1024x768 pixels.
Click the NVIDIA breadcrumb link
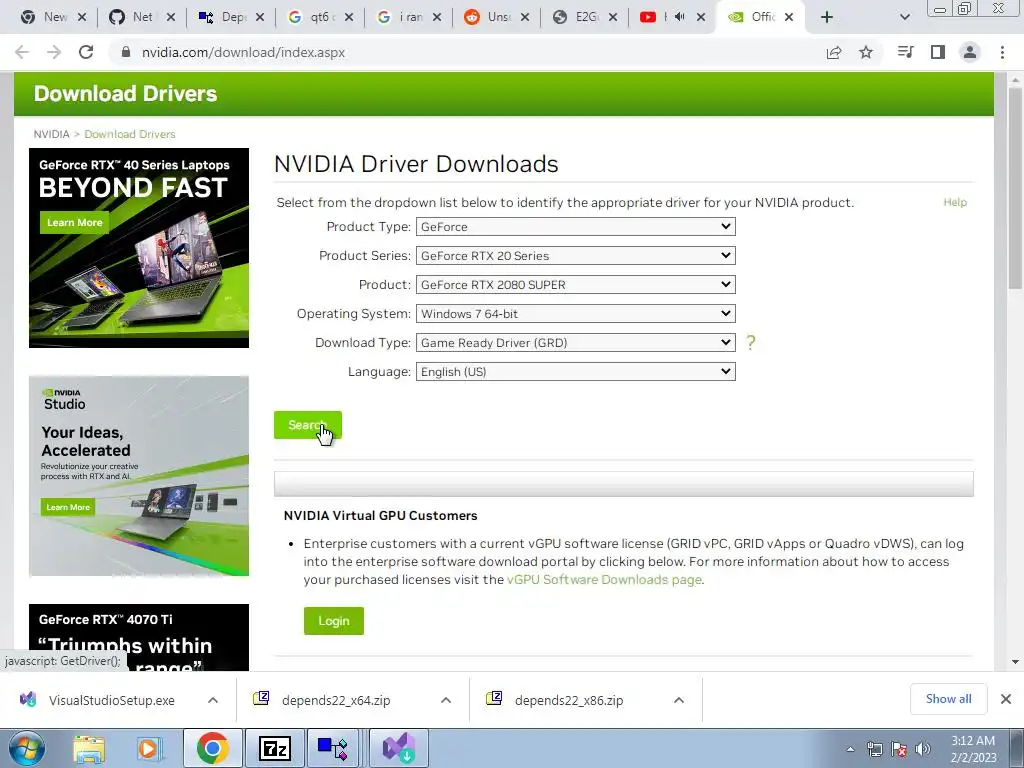(52, 134)
